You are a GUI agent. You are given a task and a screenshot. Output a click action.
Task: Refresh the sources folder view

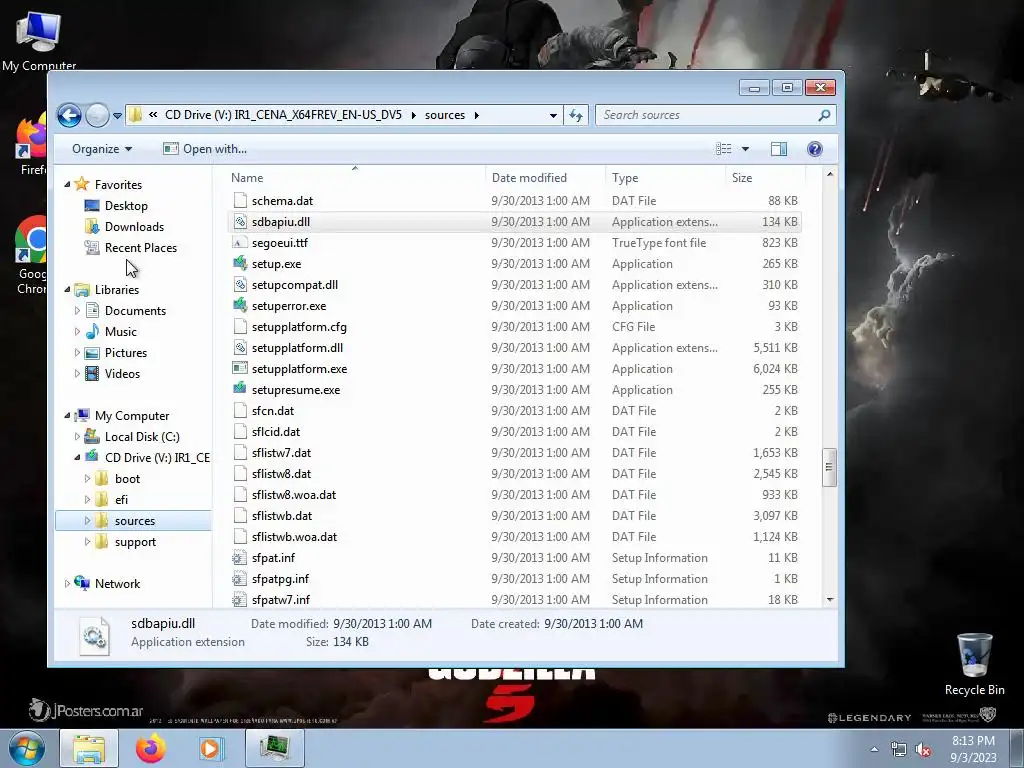click(575, 115)
